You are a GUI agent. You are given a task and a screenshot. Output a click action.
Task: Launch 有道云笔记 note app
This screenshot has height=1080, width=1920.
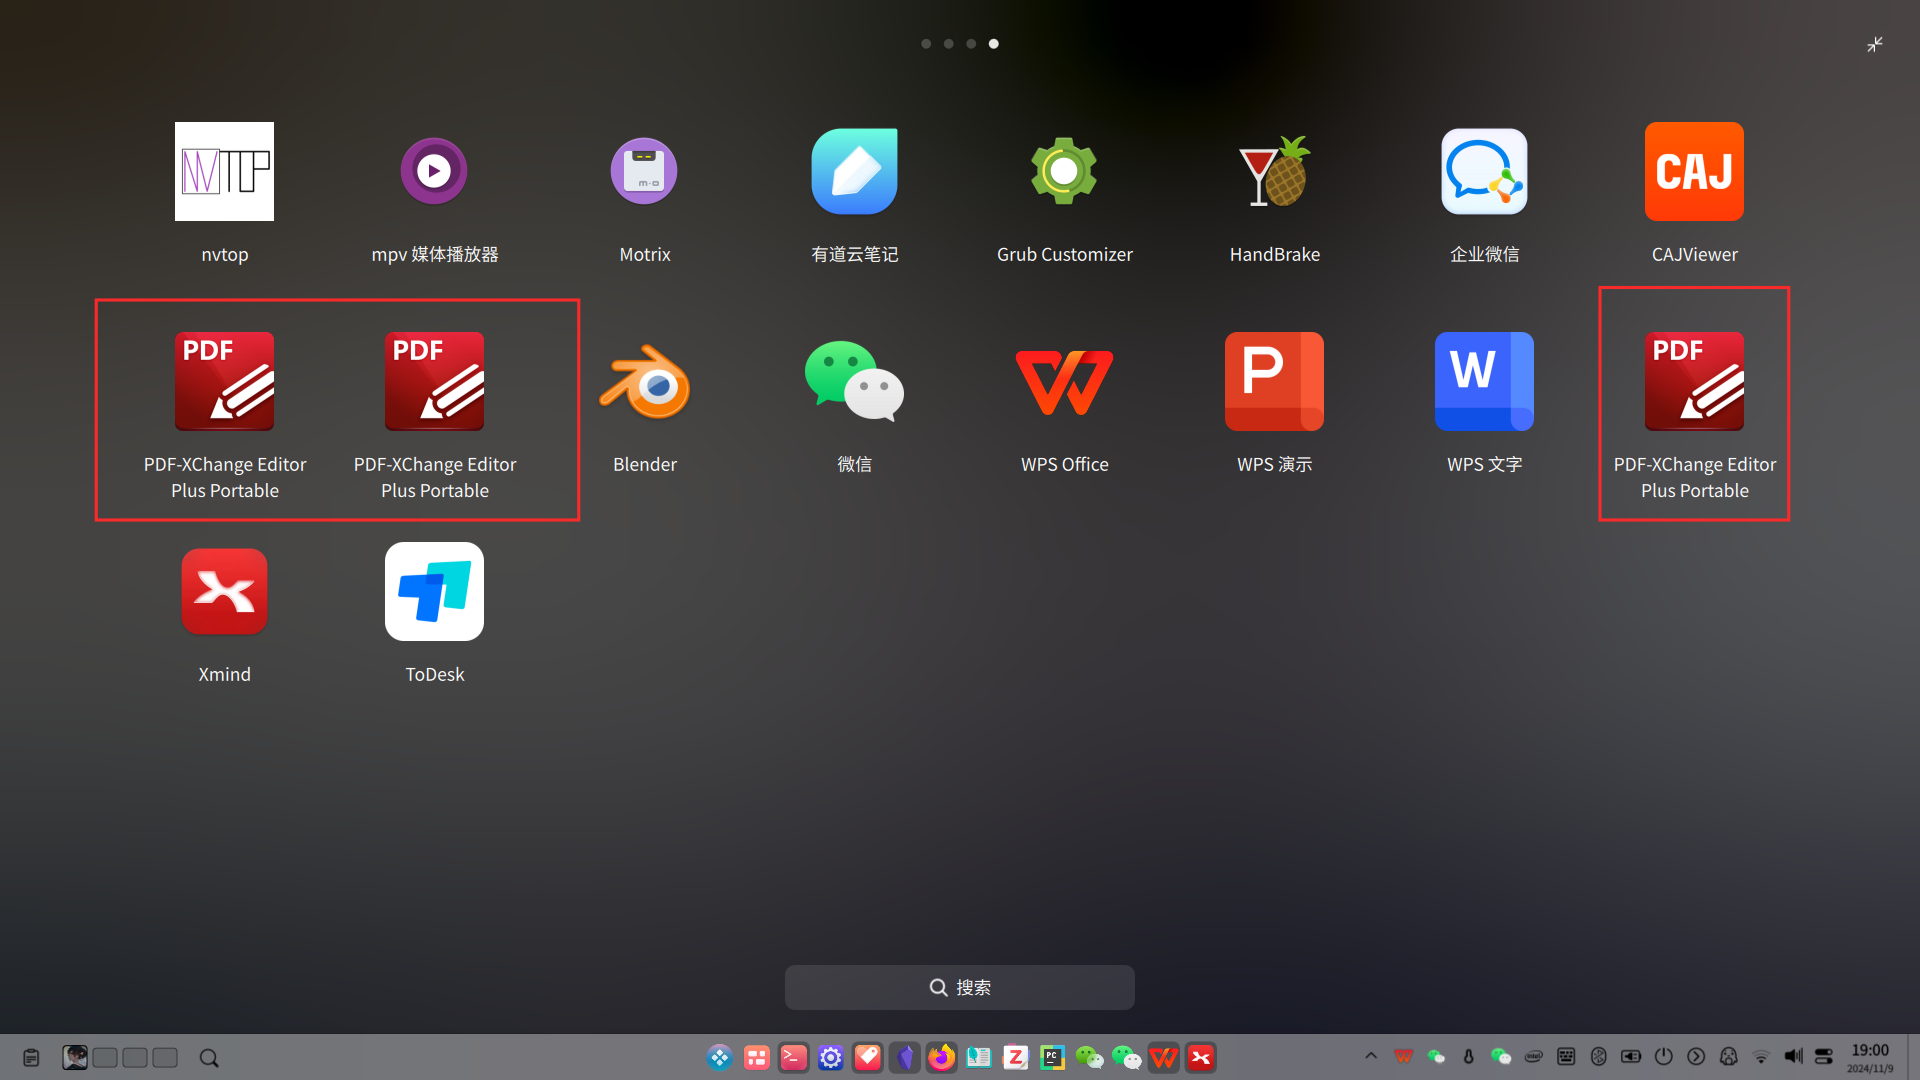(x=854, y=171)
